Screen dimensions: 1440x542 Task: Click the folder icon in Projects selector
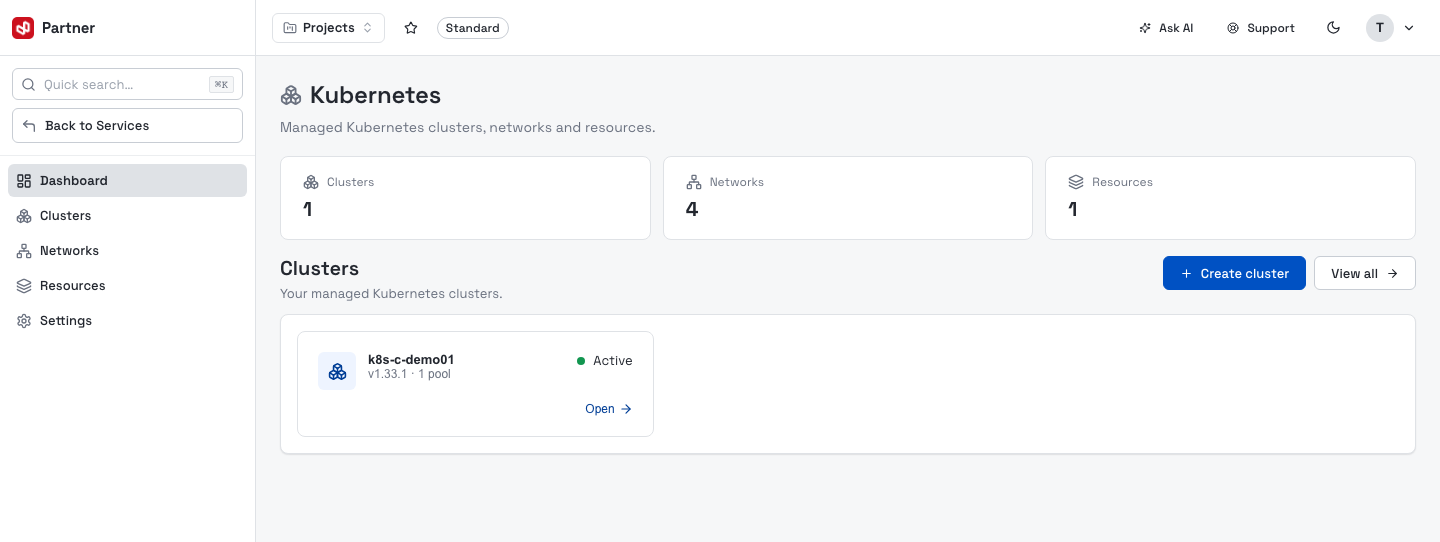pyautogui.click(x=290, y=28)
